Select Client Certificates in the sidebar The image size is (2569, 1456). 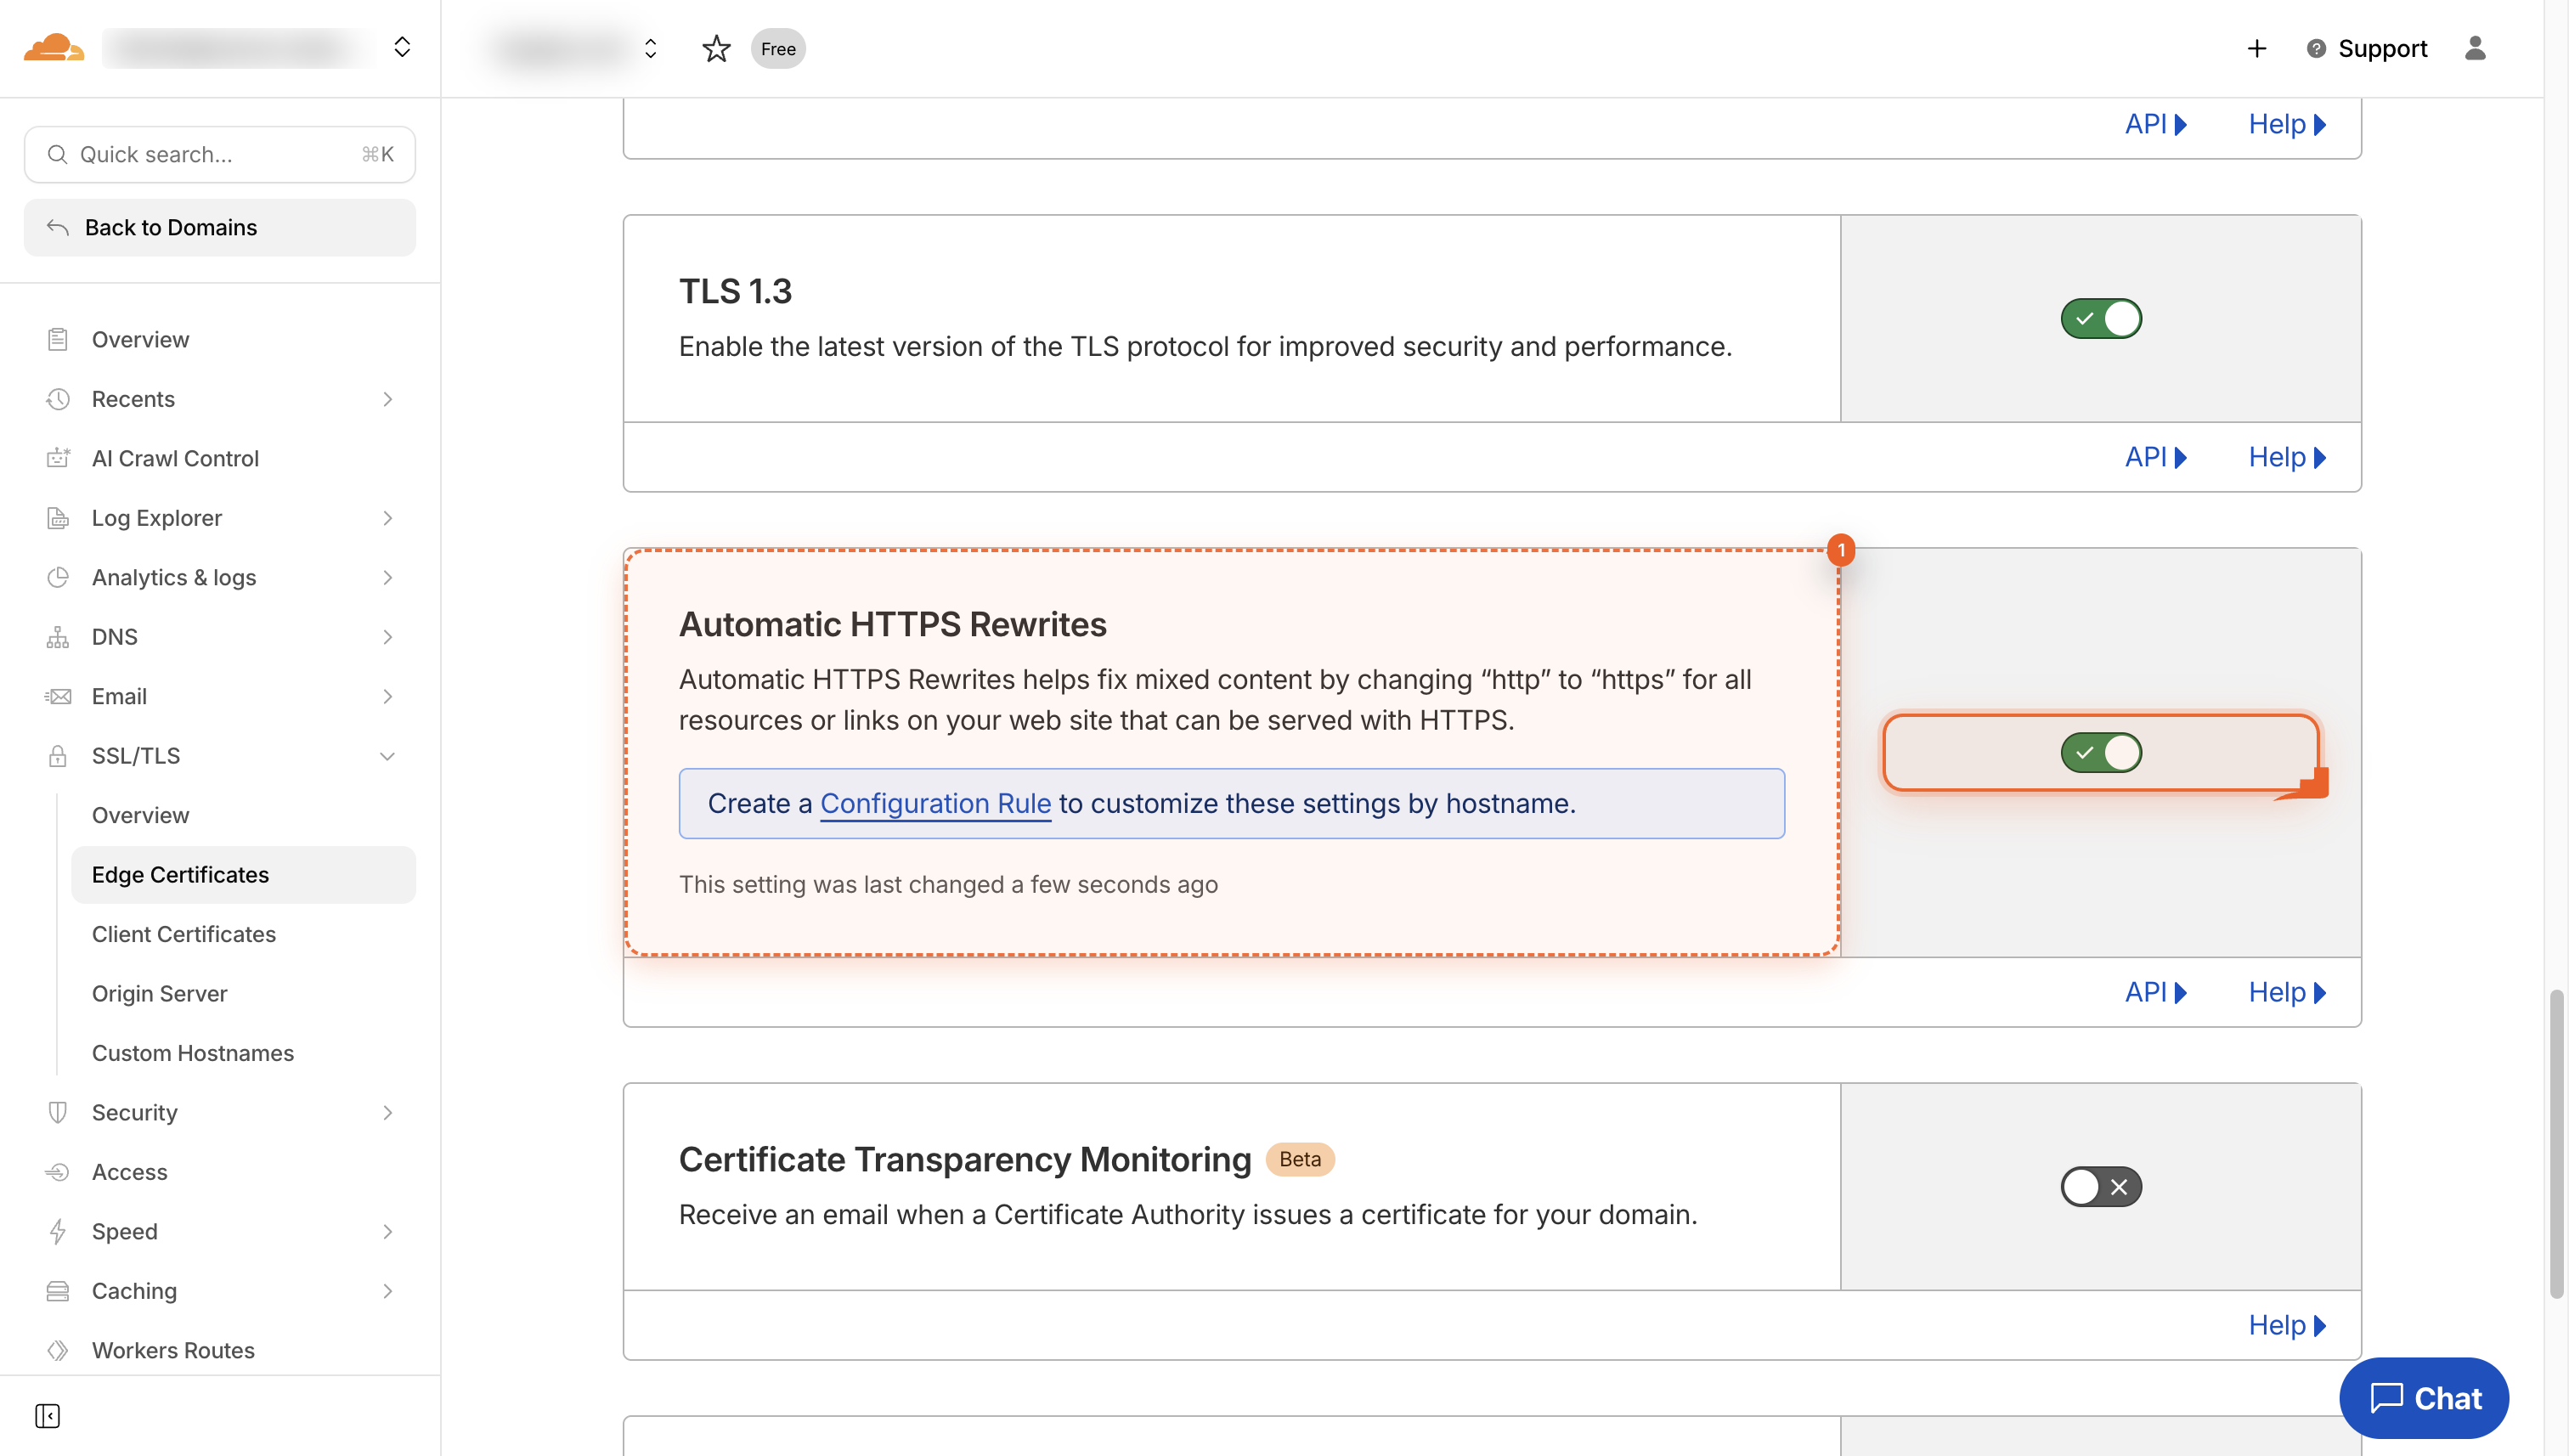coord(184,934)
